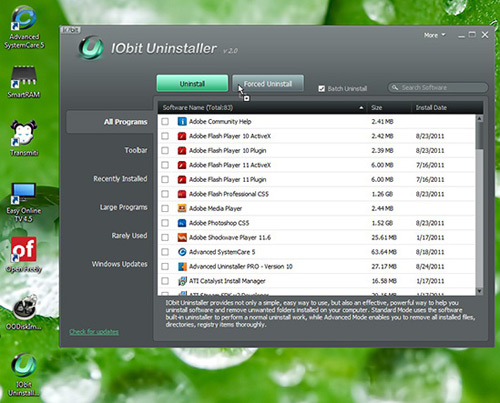
Task: Click the Adobe Media Player icon
Action: tap(182, 208)
